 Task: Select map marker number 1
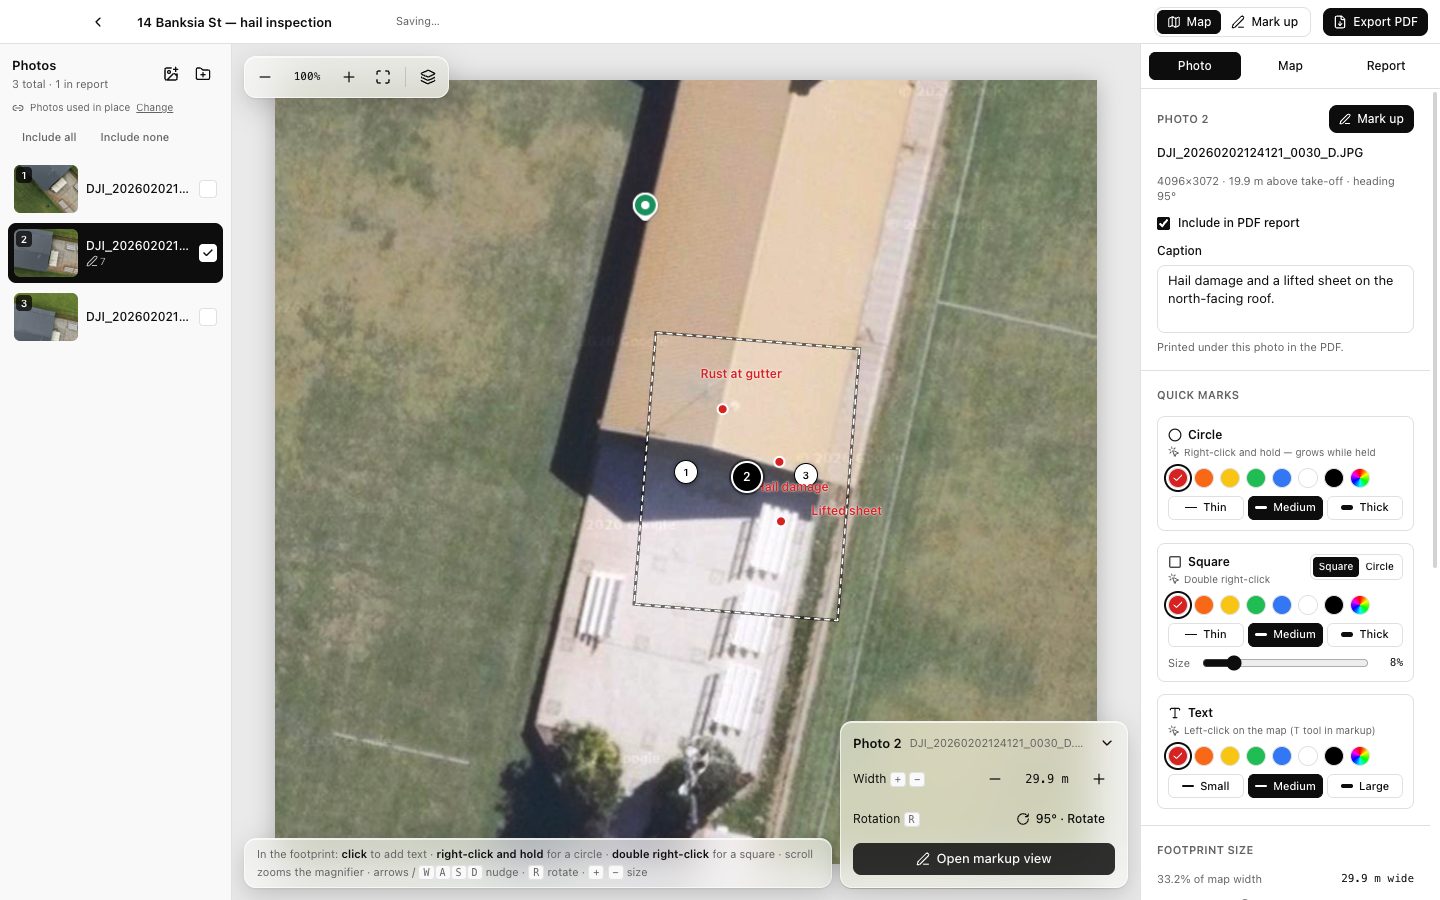coord(686,472)
